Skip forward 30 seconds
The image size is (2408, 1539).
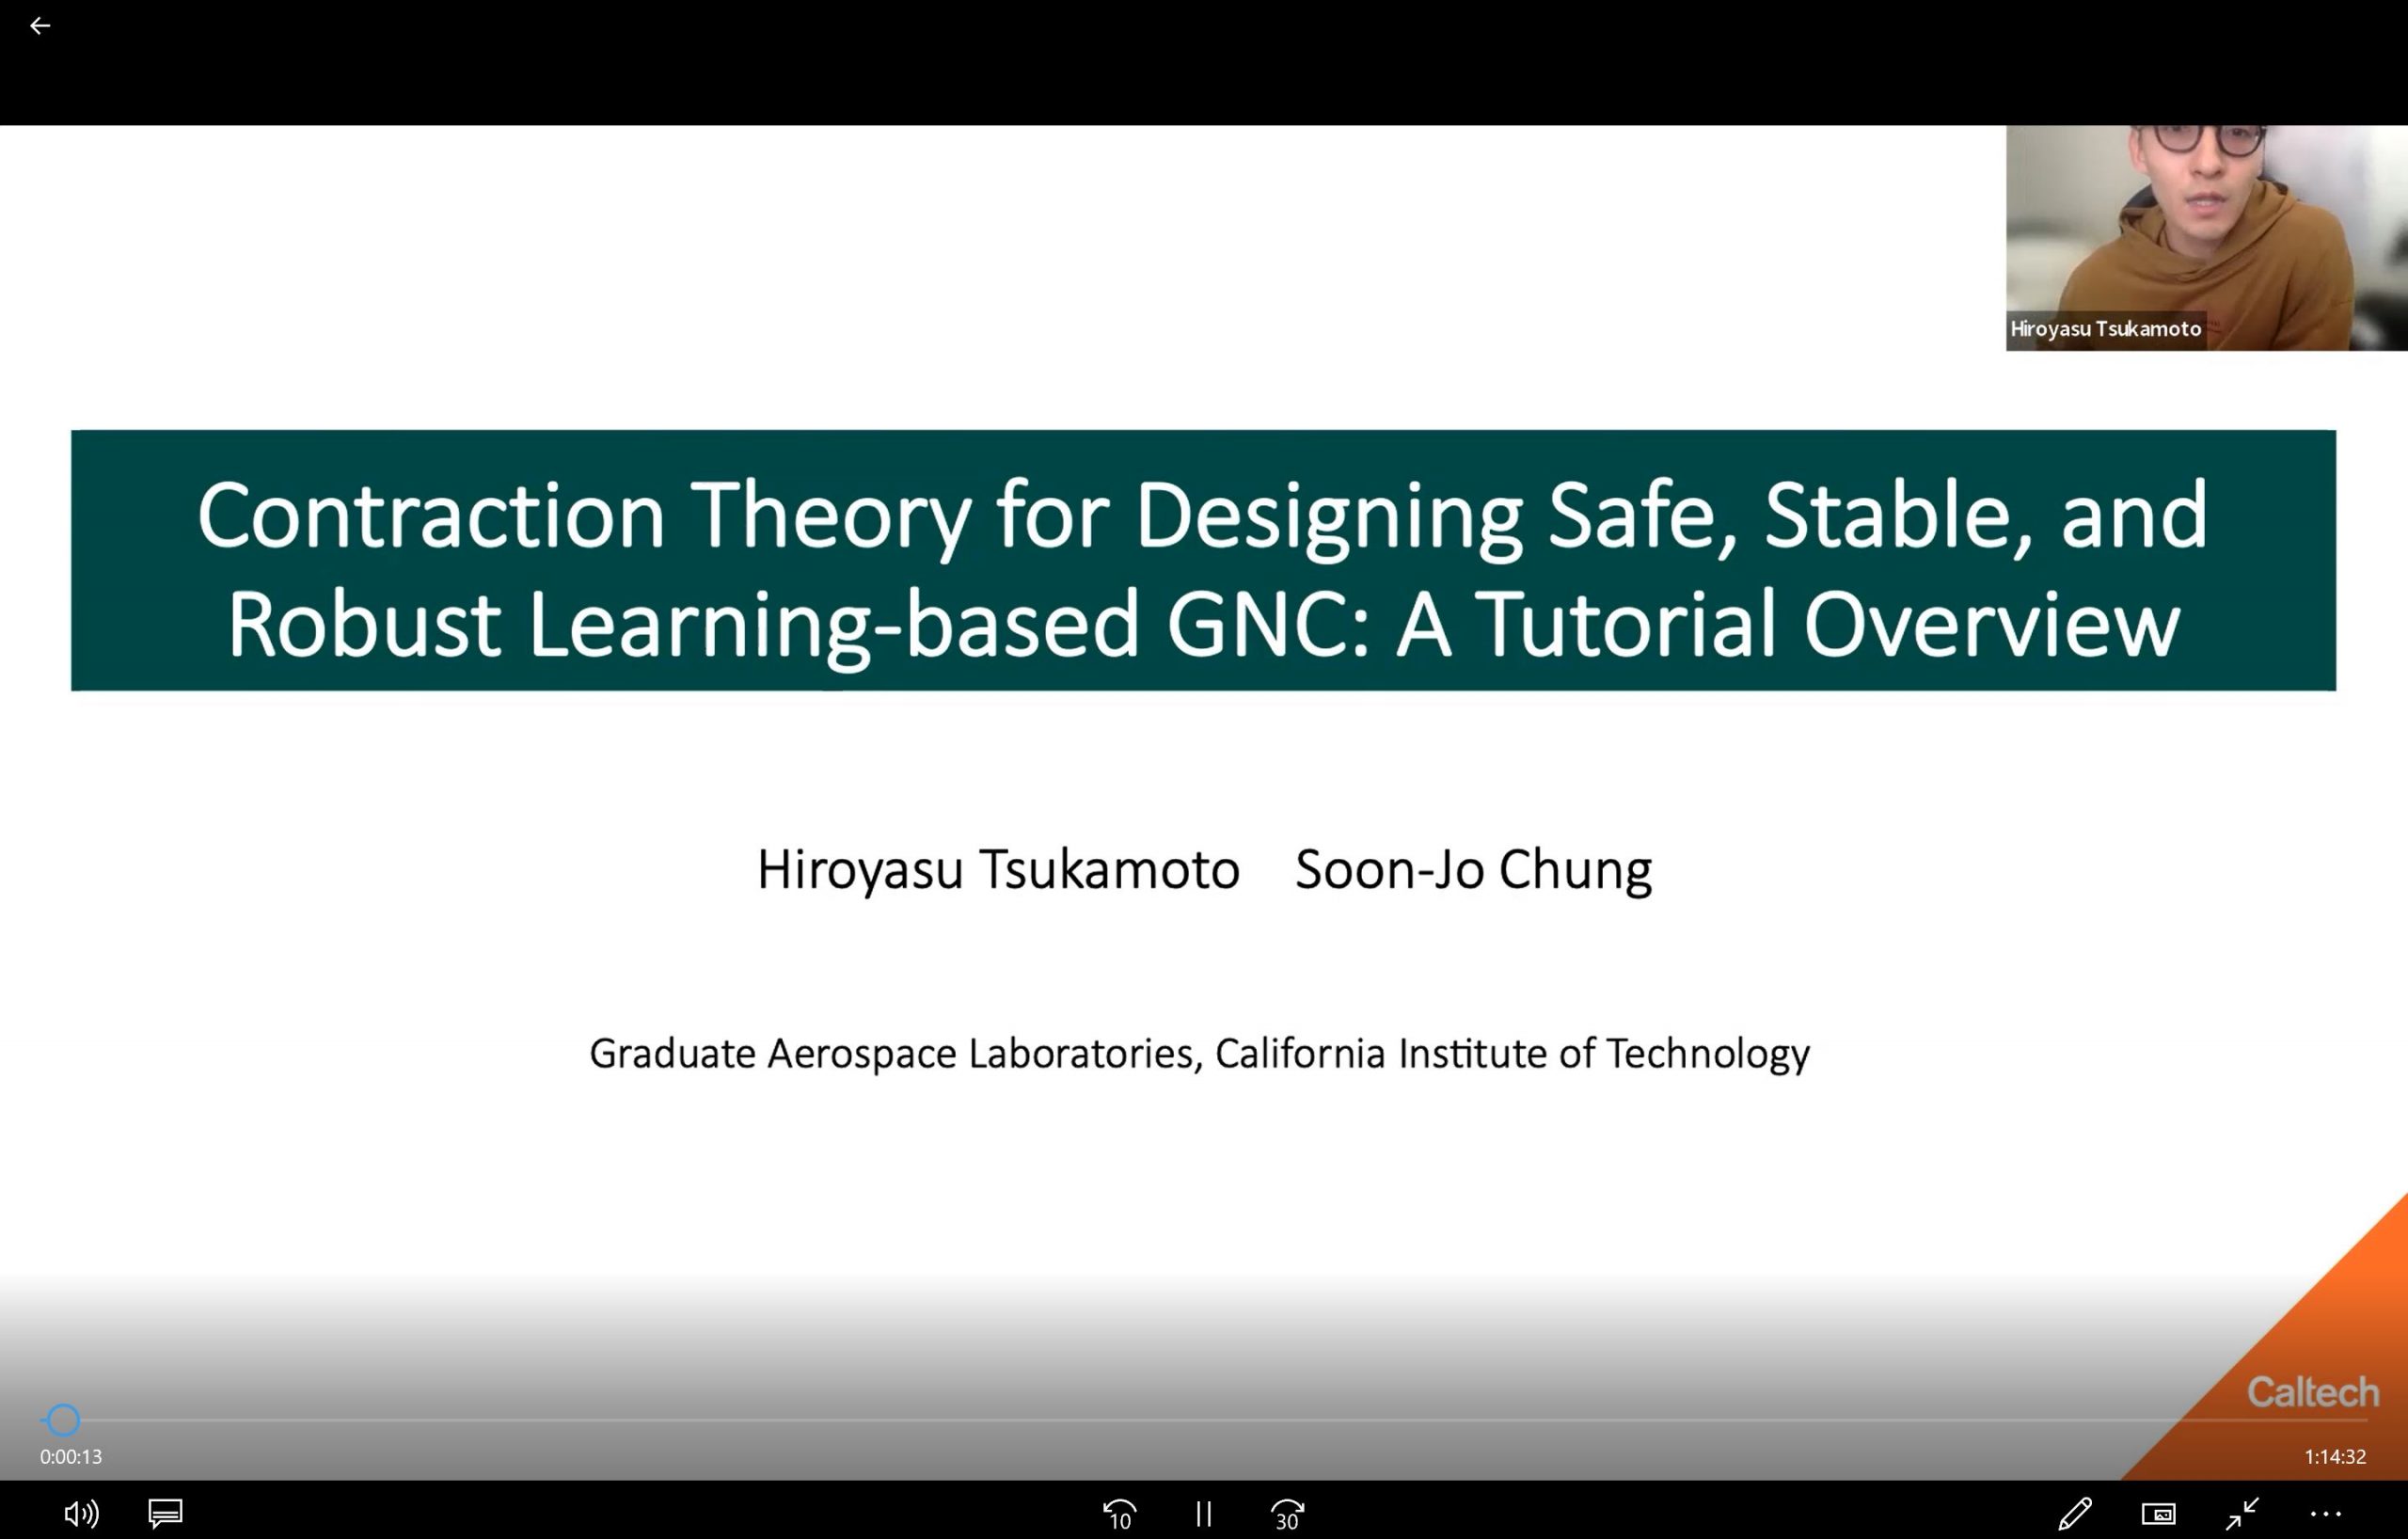tap(1287, 1514)
